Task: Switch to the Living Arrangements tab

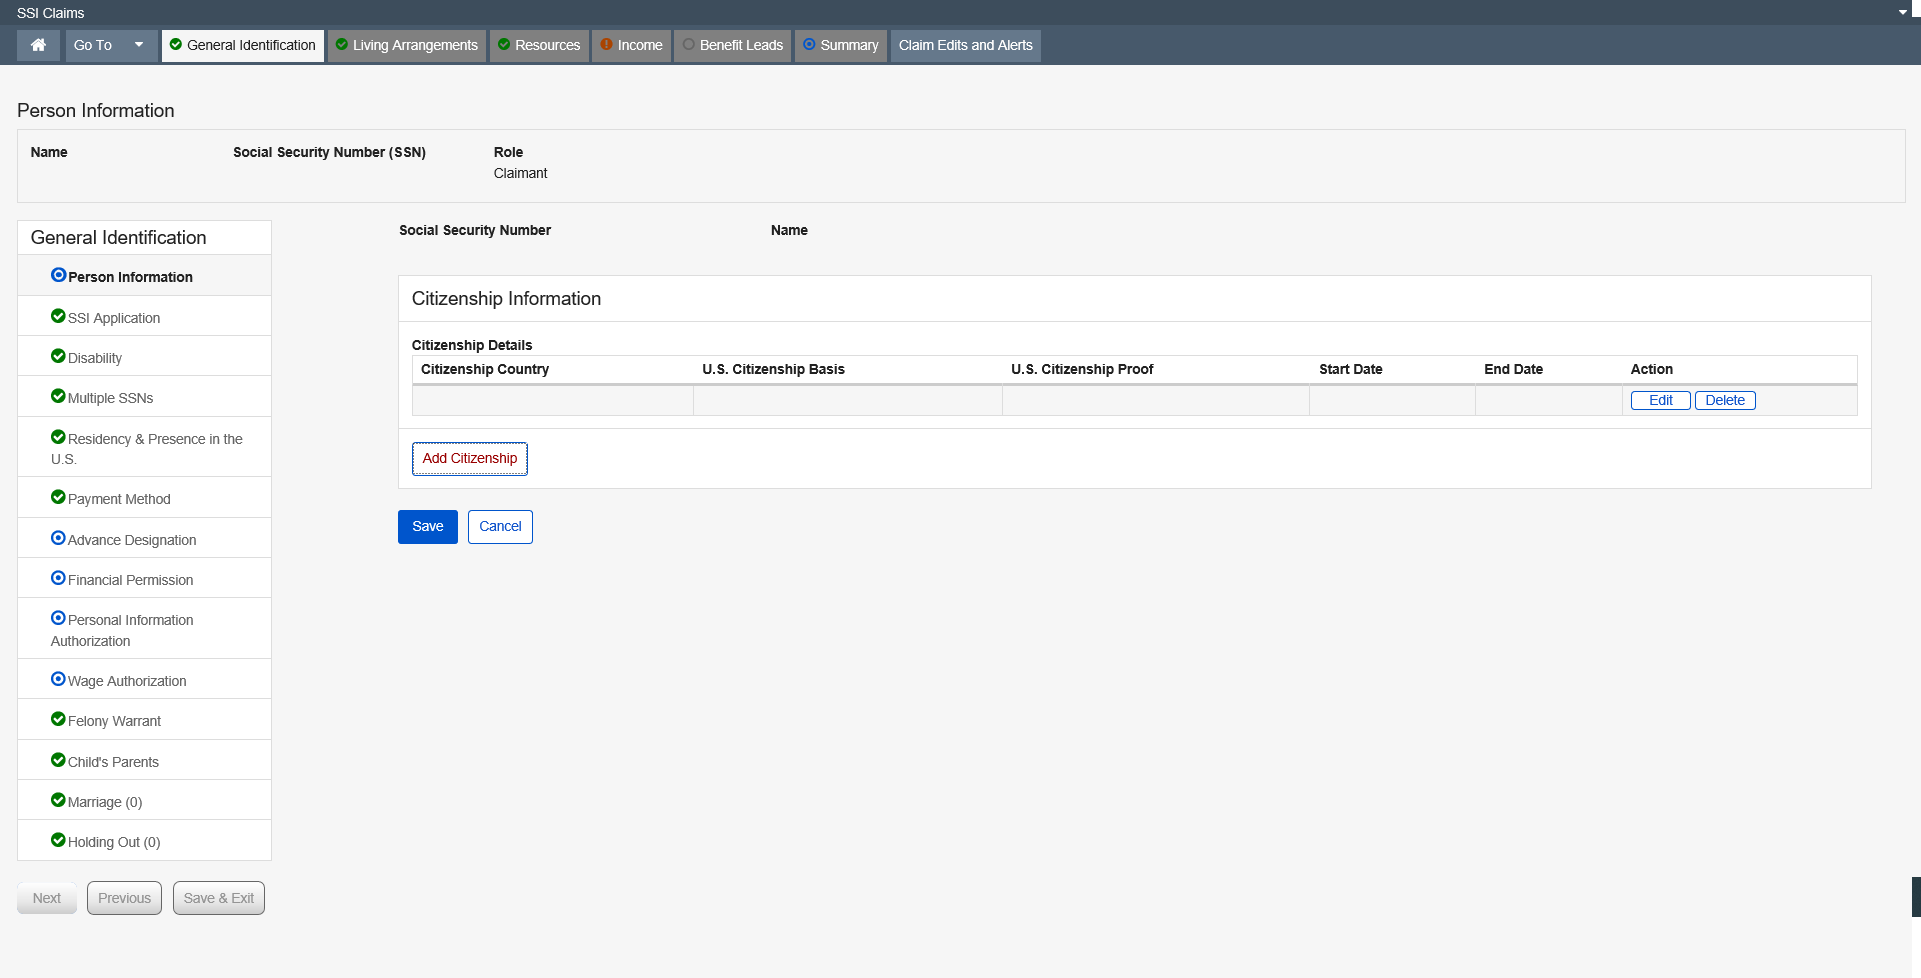Action: pyautogui.click(x=407, y=45)
